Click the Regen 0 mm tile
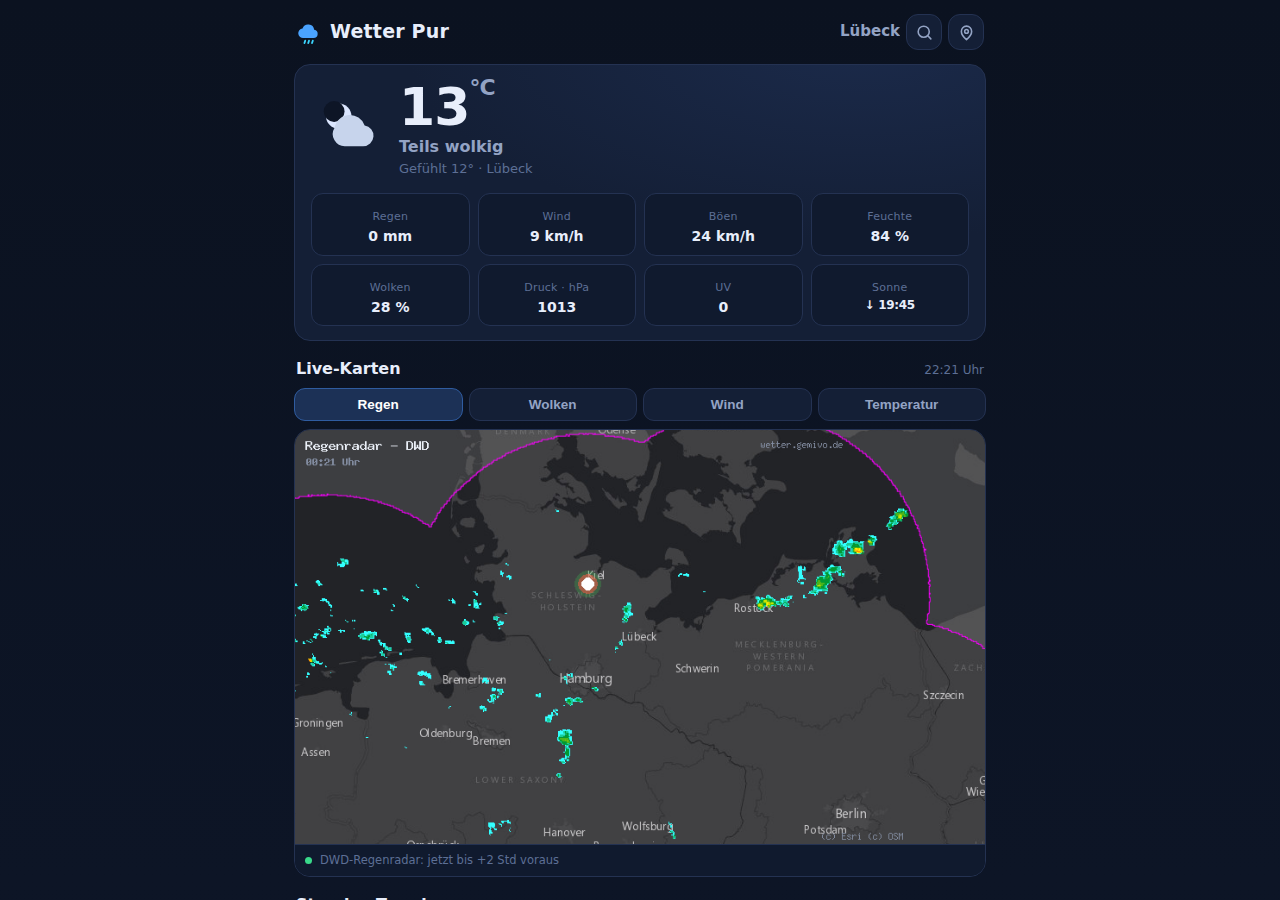The height and width of the screenshot is (900, 1280). pos(390,225)
